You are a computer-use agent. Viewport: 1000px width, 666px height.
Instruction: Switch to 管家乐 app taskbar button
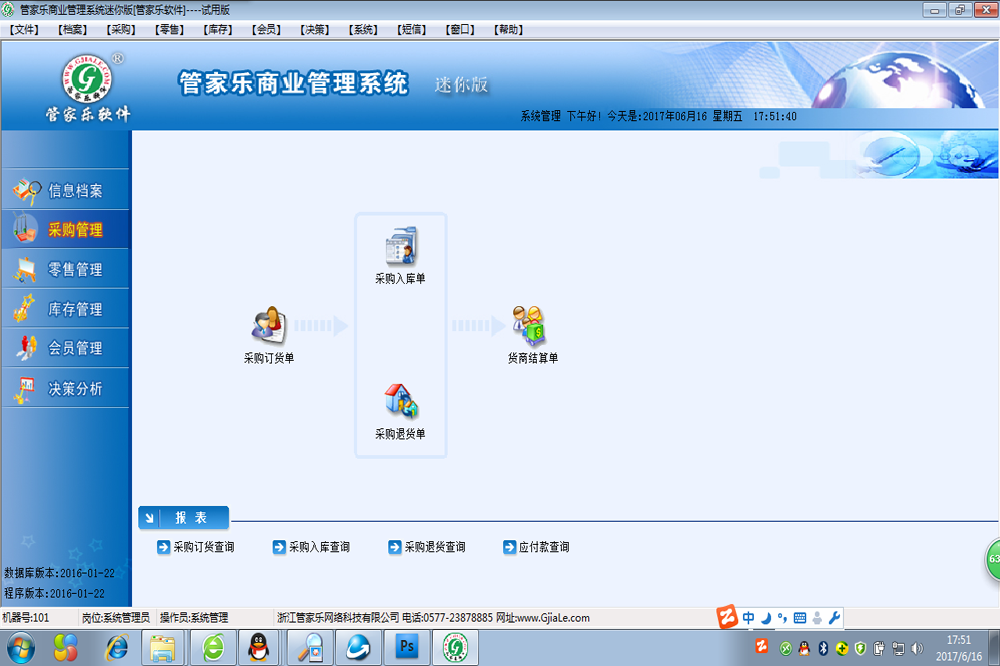coord(455,648)
